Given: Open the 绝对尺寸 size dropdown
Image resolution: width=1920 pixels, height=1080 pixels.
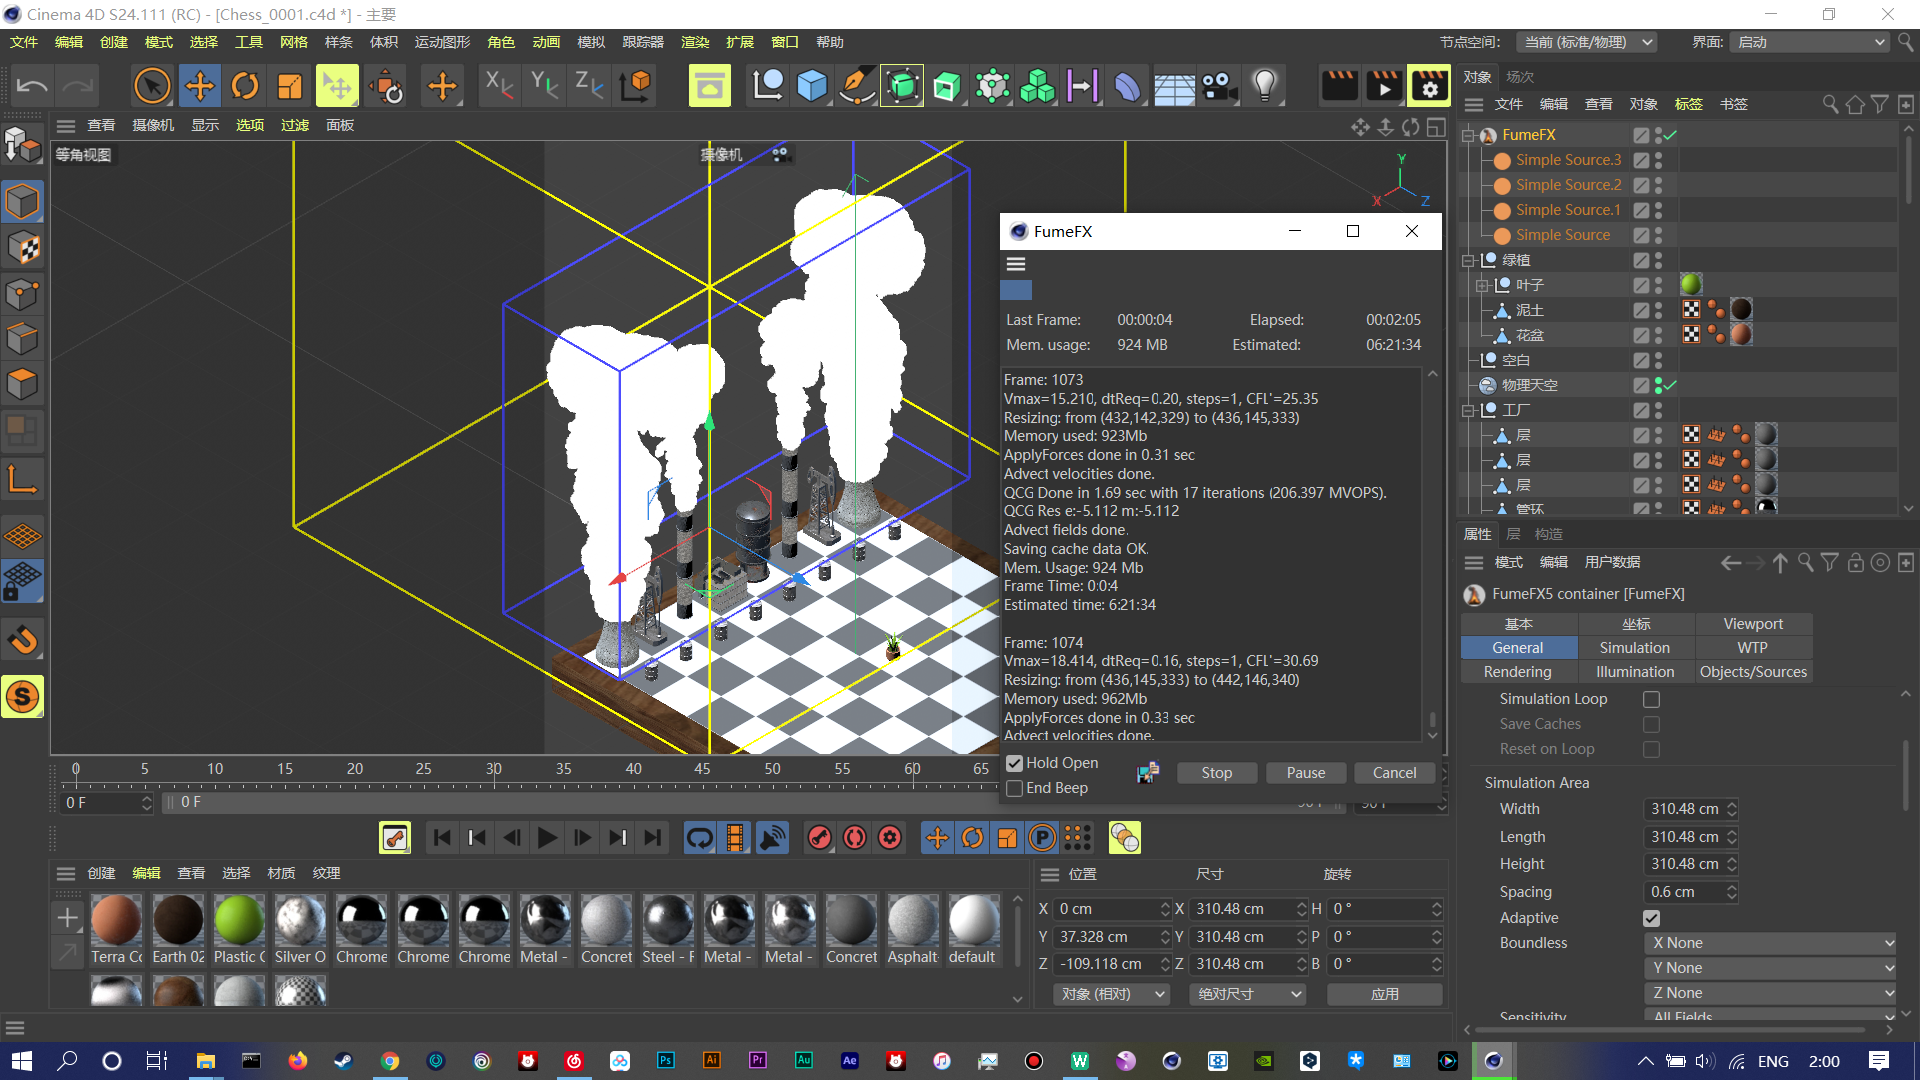Looking at the screenshot, I should (1249, 994).
